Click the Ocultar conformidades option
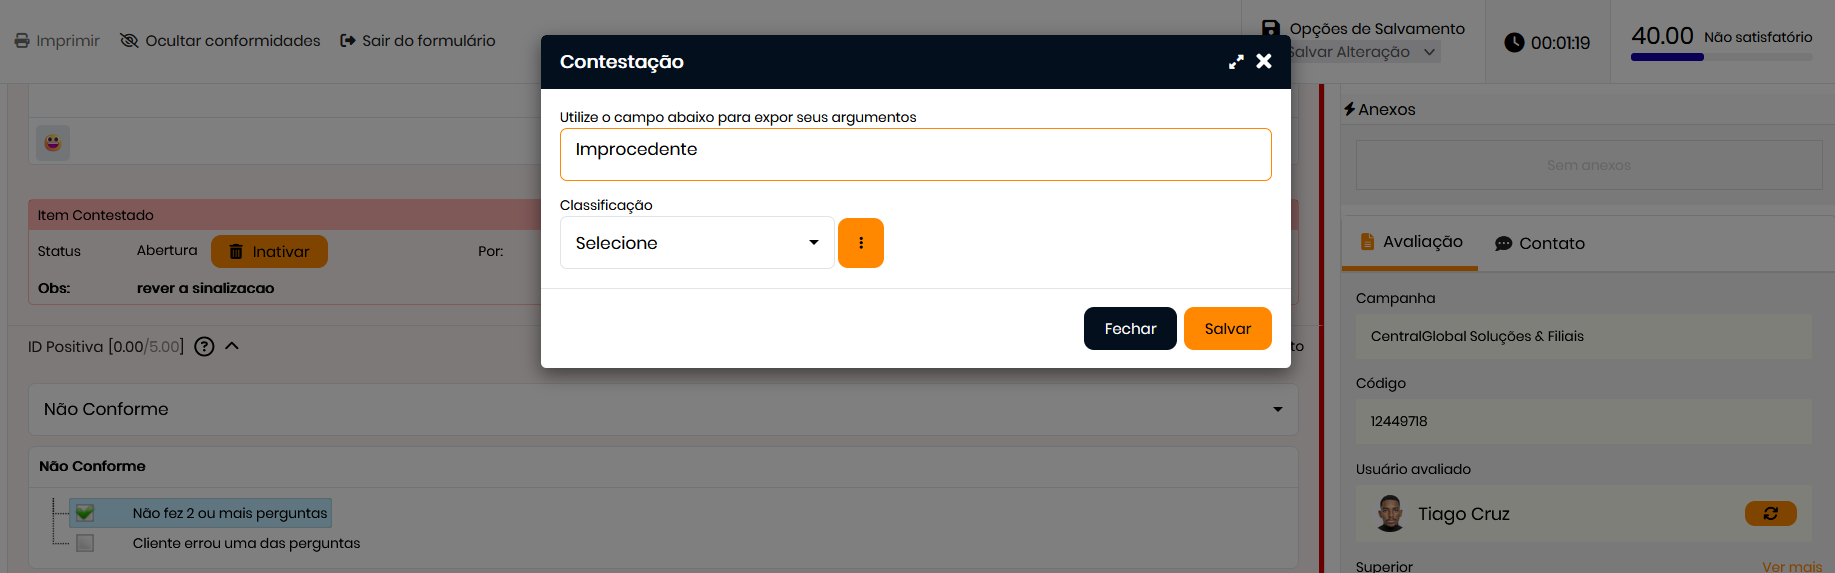This screenshot has height=573, width=1835. click(x=220, y=41)
